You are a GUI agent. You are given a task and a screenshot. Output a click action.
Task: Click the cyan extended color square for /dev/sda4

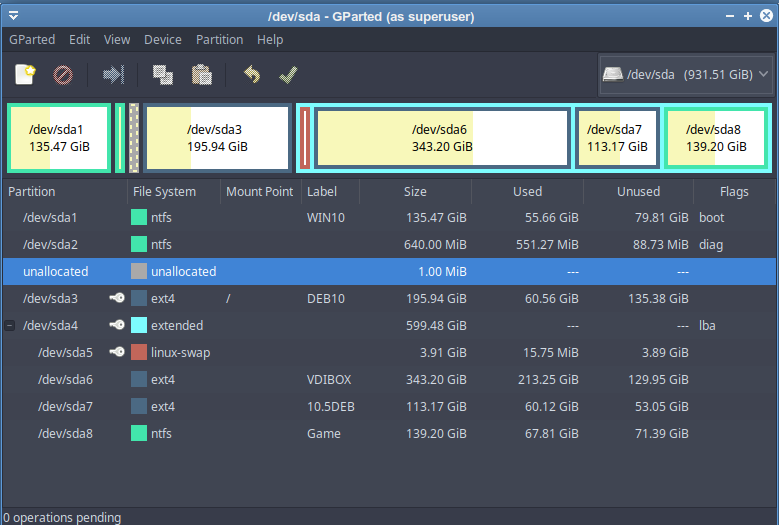click(x=139, y=326)
